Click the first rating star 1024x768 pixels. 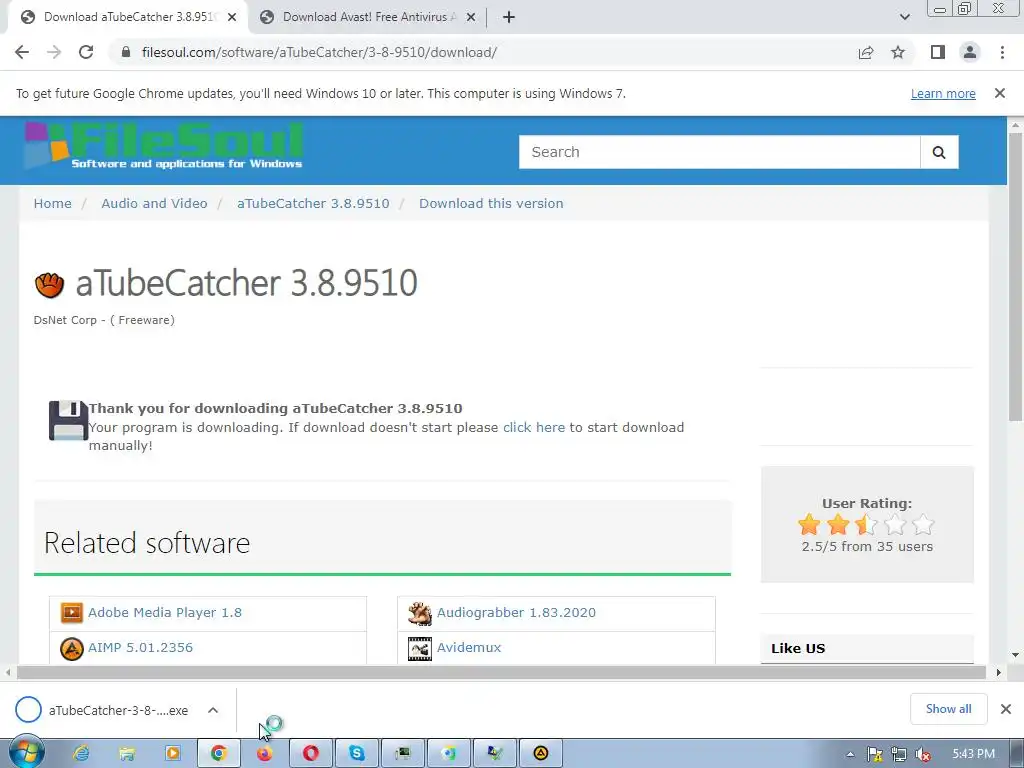tap(809, 524)
